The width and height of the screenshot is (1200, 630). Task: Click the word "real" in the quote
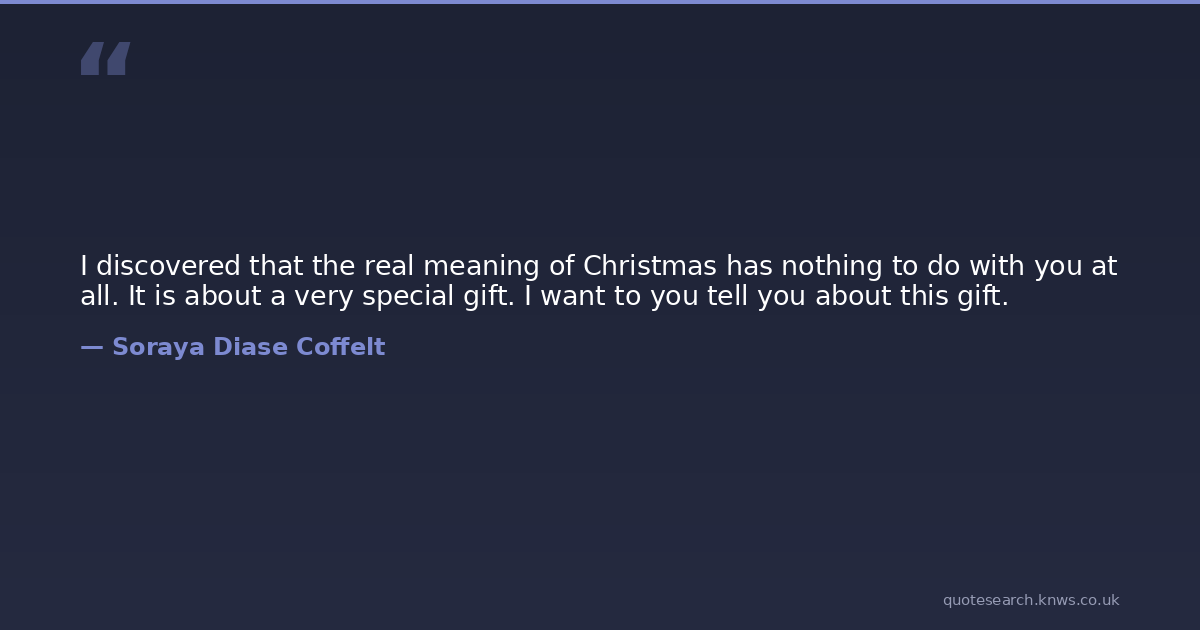(388, 266)
